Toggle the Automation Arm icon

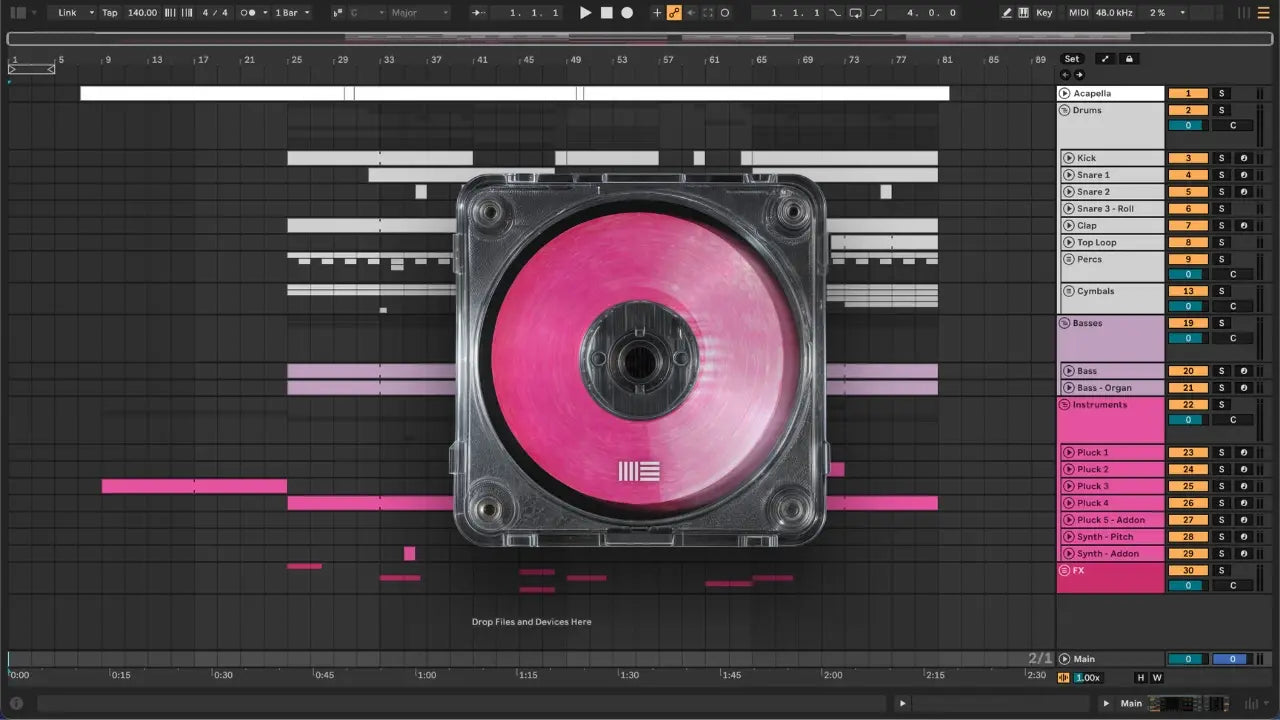(x=674, y=13)
